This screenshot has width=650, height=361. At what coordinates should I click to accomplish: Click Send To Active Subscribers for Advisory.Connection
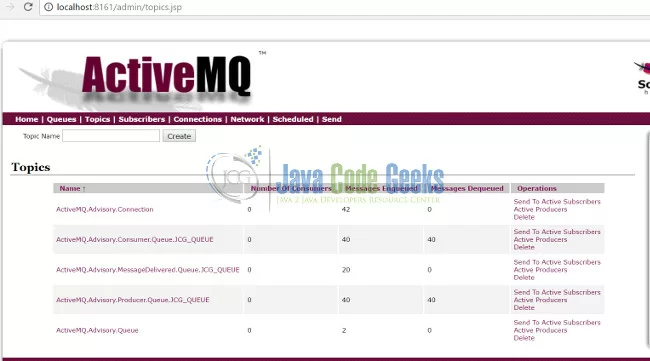tap(557, 201)
